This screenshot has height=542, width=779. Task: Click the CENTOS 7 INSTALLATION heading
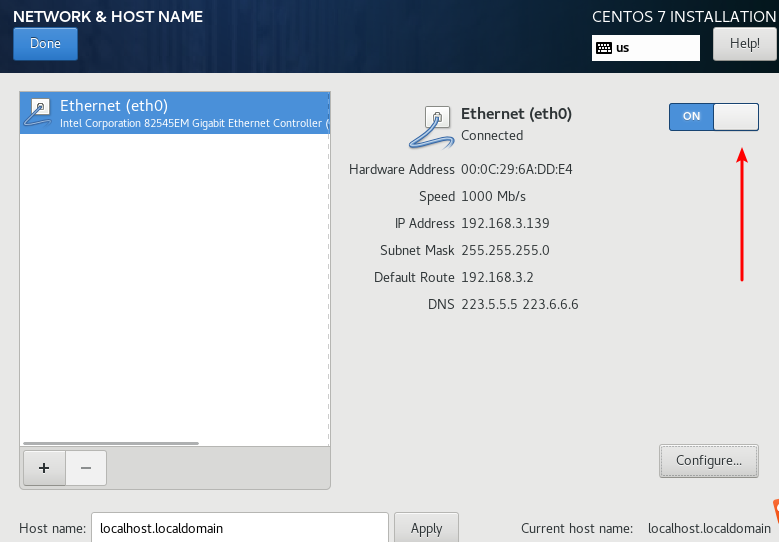[x=684, y=16]
